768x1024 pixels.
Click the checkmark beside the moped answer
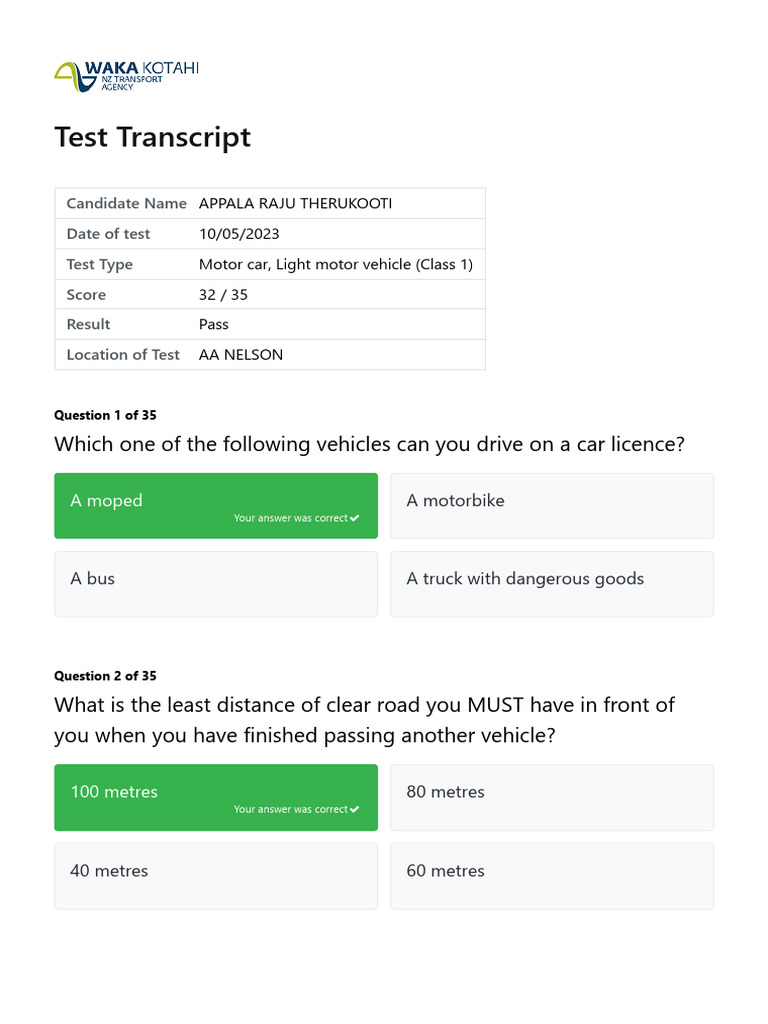355,518
